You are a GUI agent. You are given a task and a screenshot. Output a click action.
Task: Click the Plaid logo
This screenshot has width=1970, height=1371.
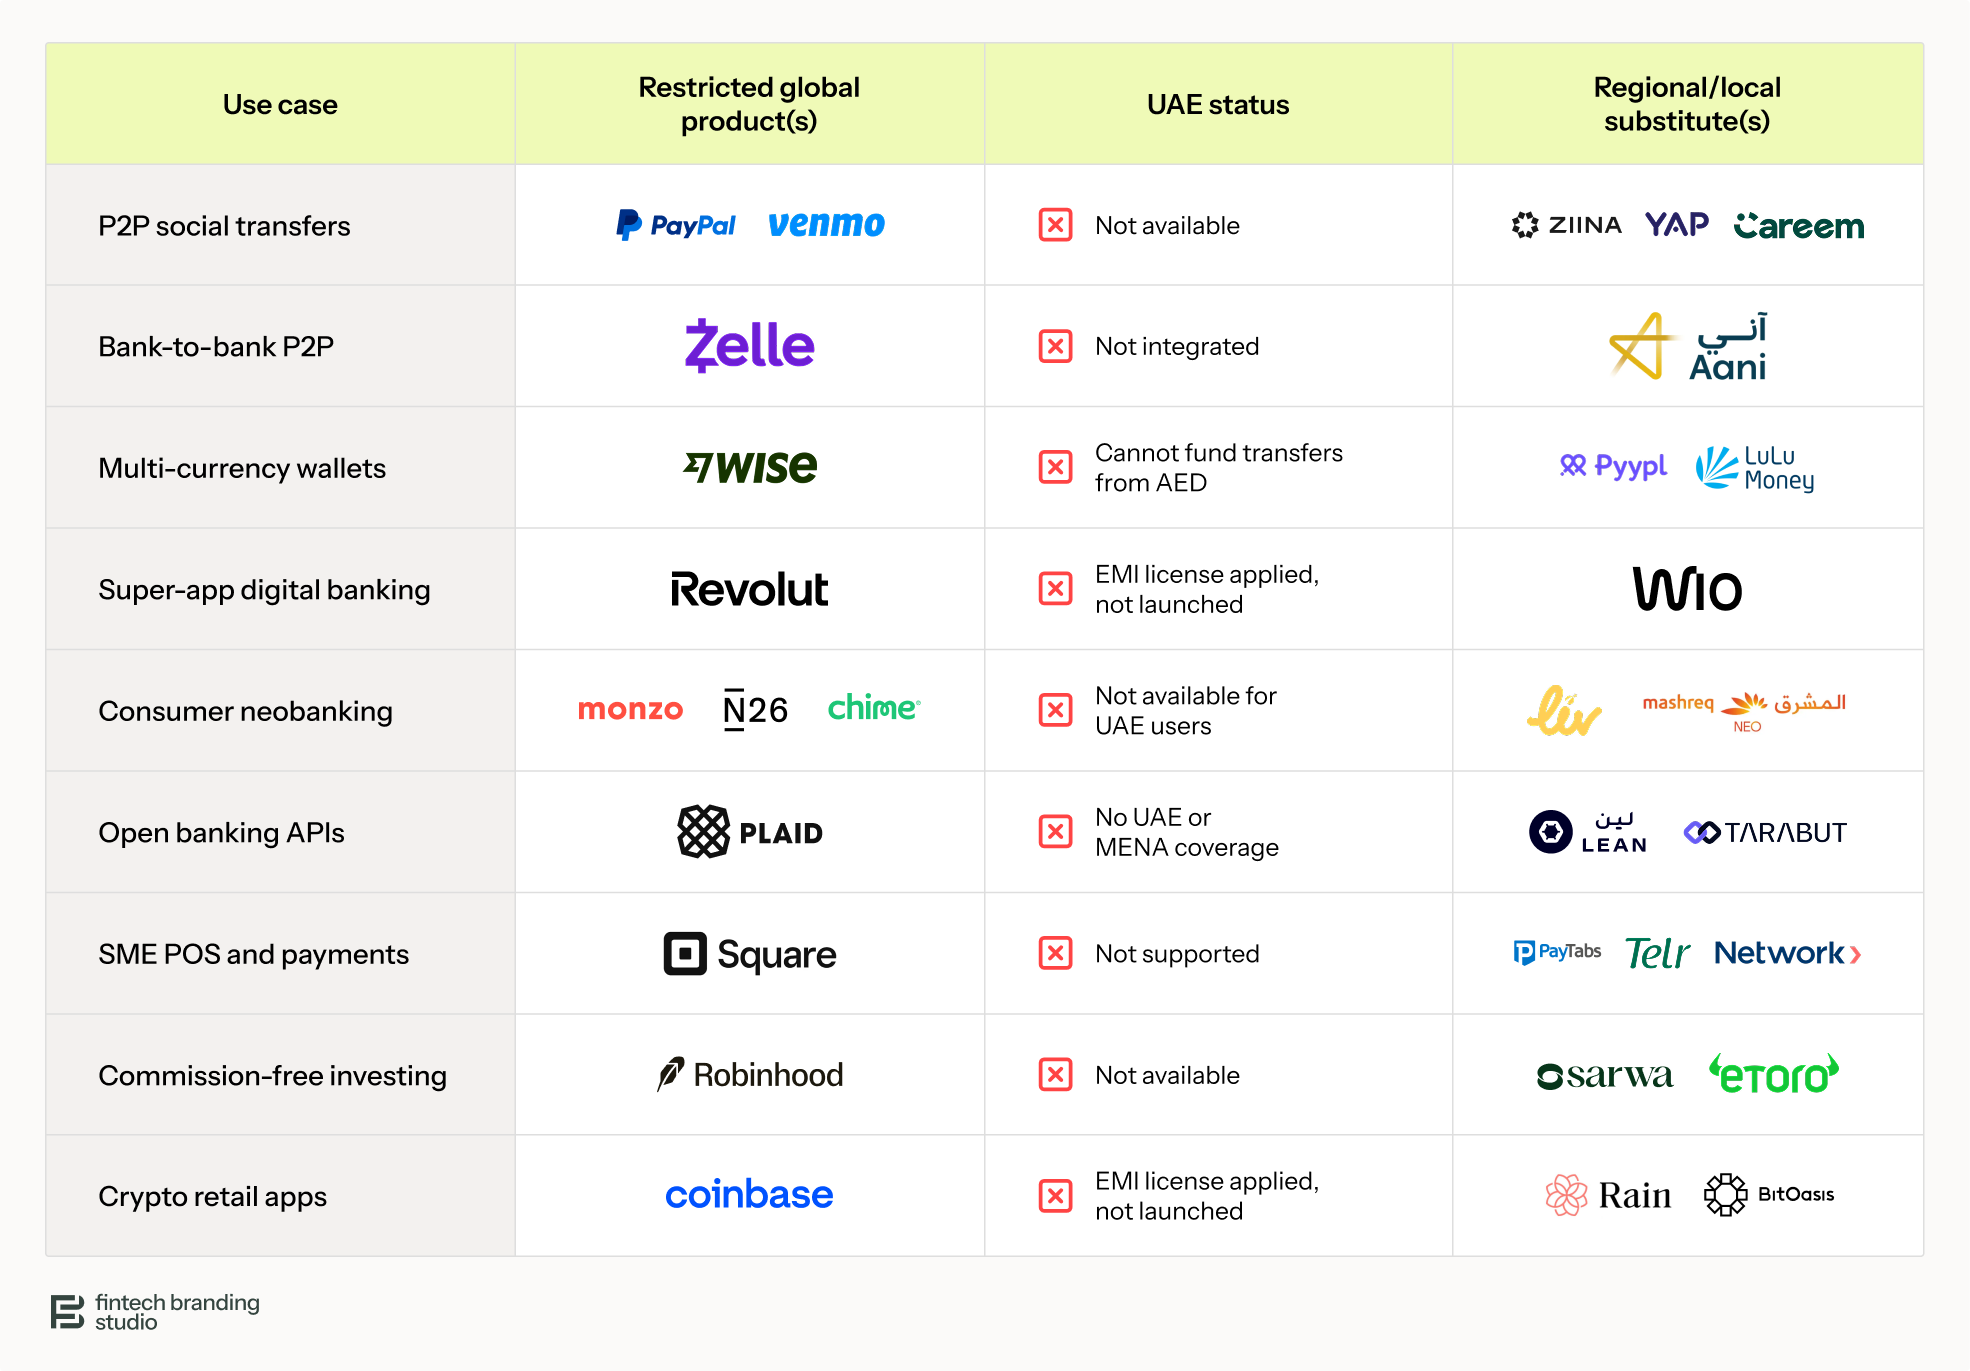[750, 832]
